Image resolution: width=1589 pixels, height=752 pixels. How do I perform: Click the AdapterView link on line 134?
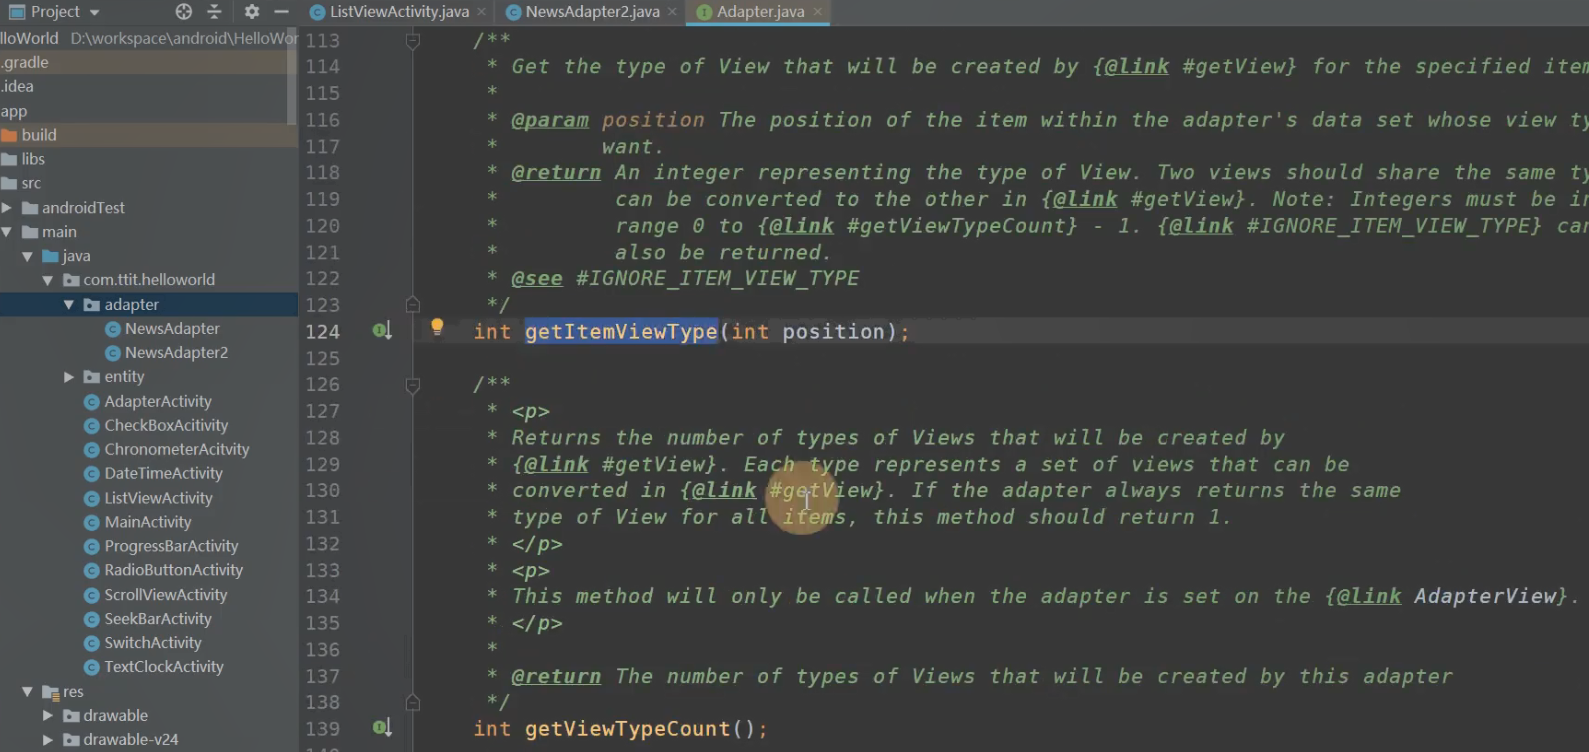[1485, 596]
